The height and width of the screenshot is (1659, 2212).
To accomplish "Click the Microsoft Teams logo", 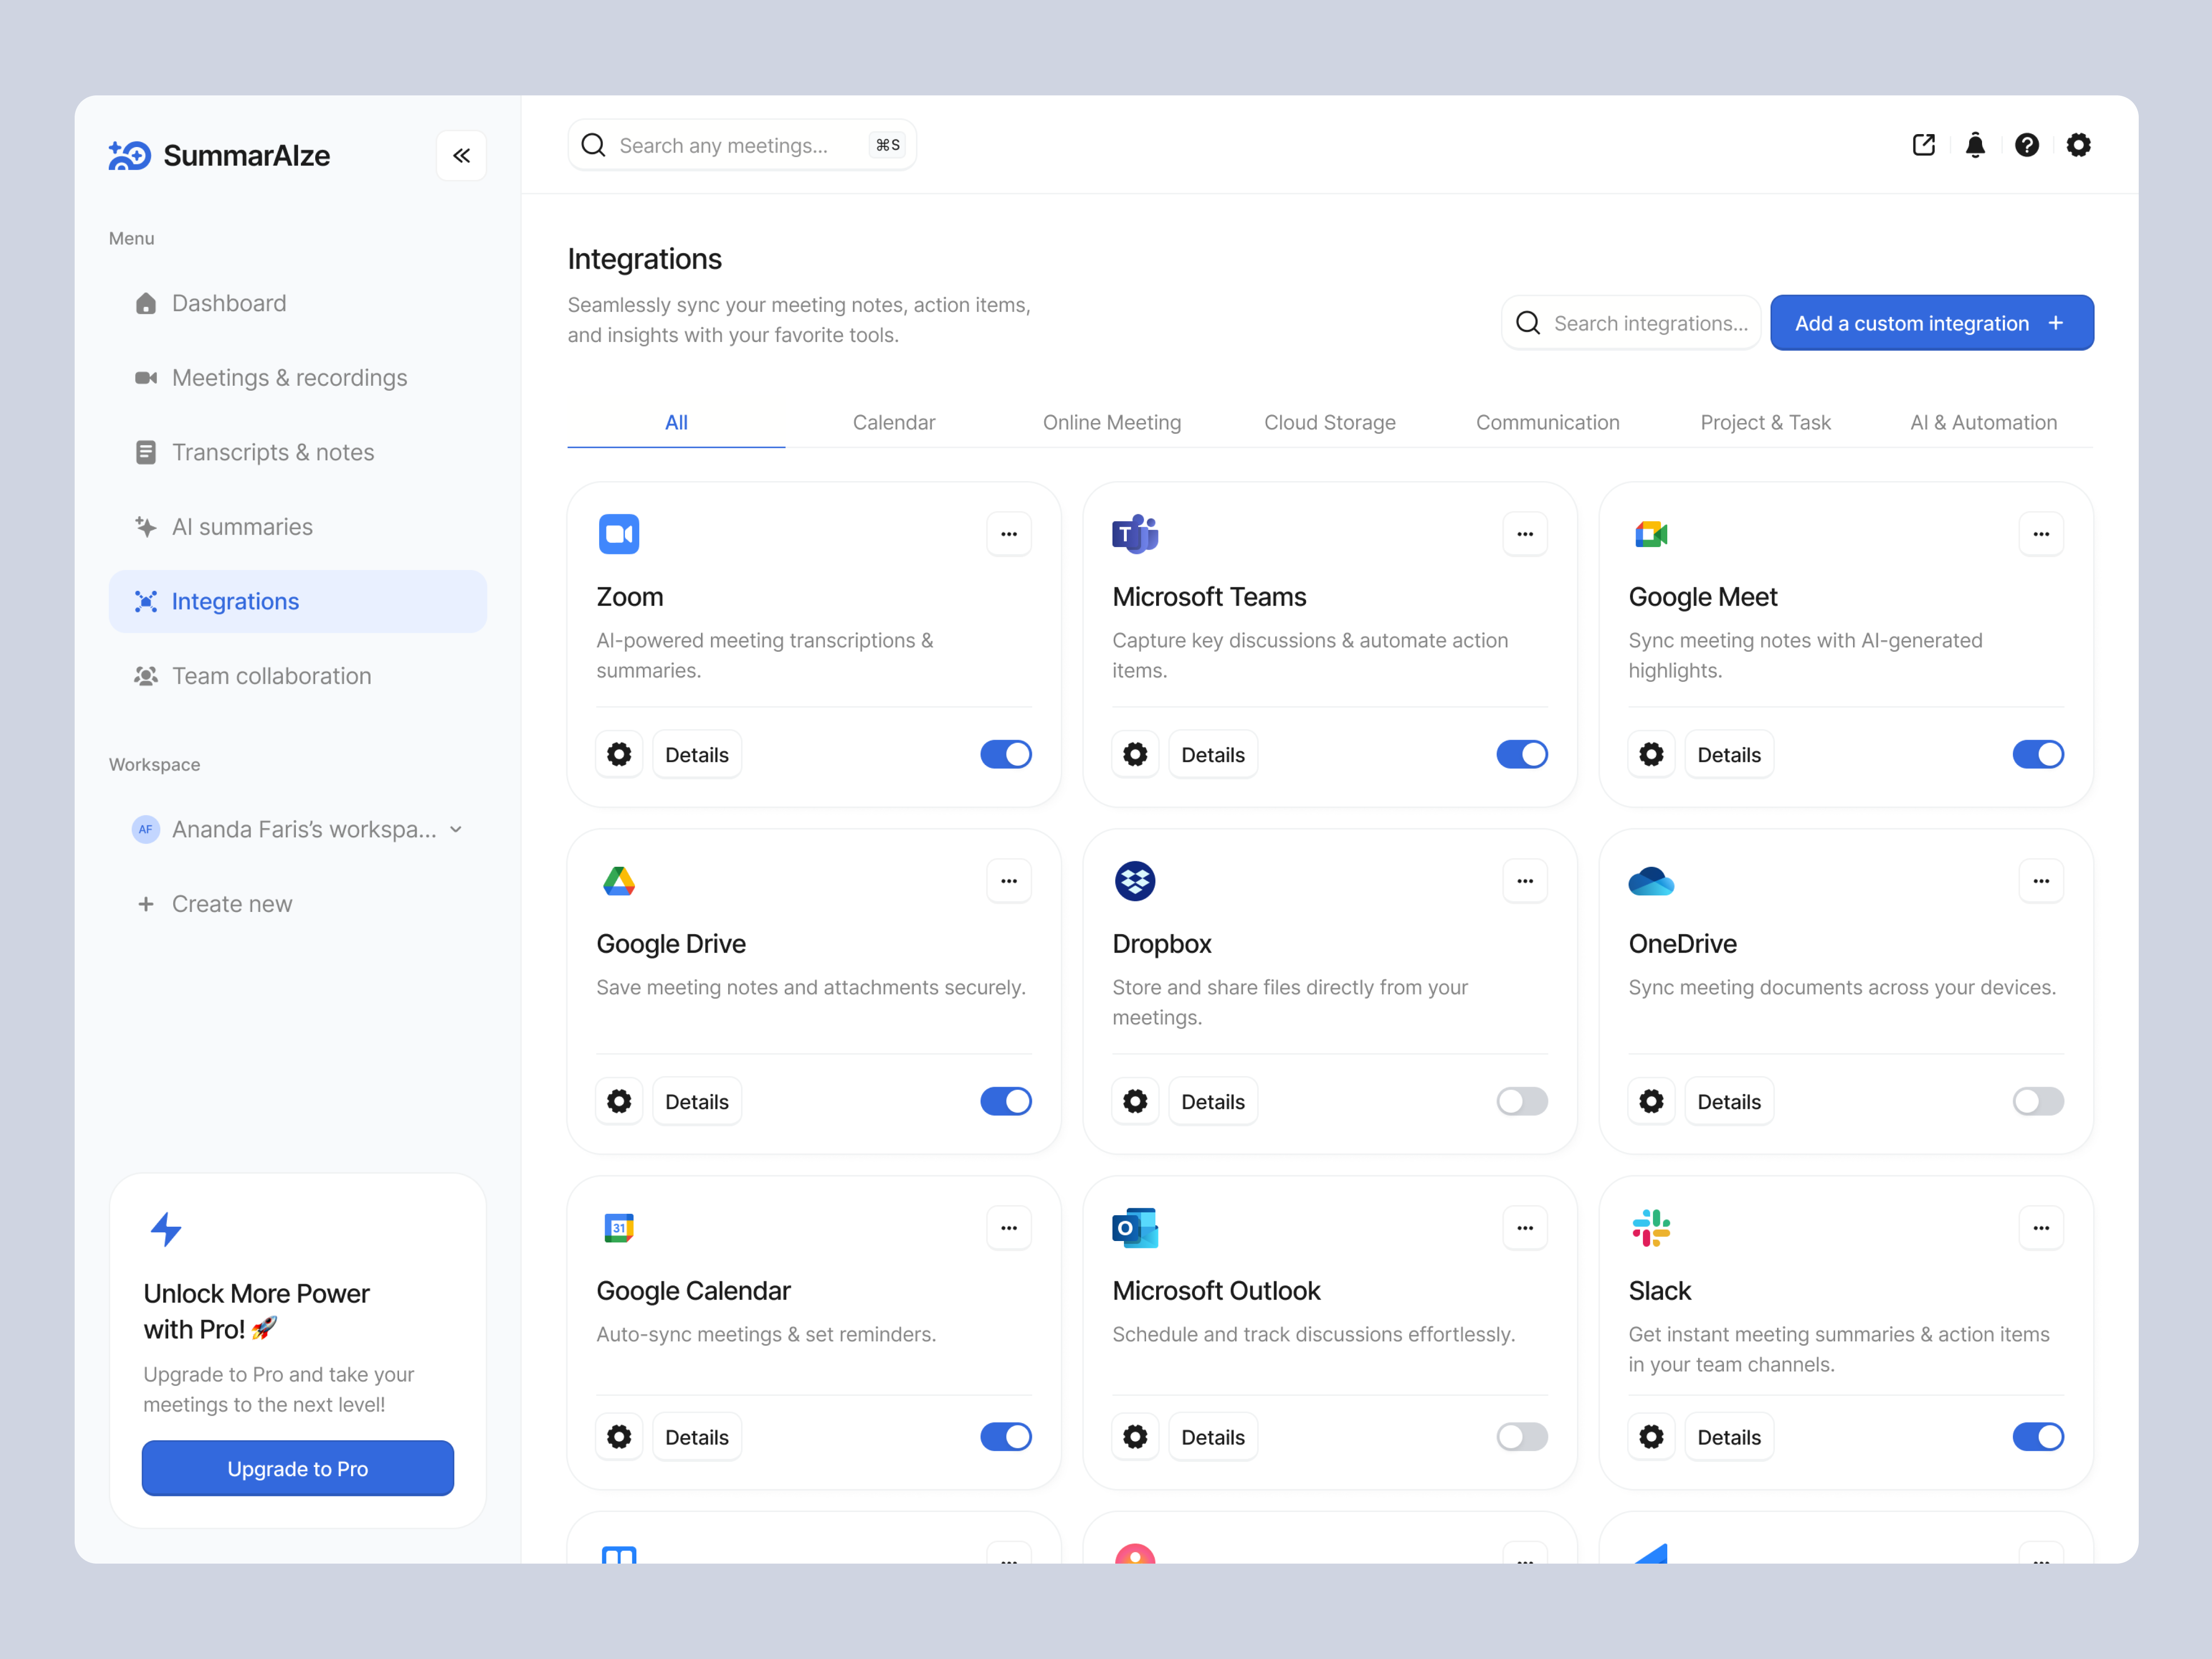I will (x=1135, y=533).
